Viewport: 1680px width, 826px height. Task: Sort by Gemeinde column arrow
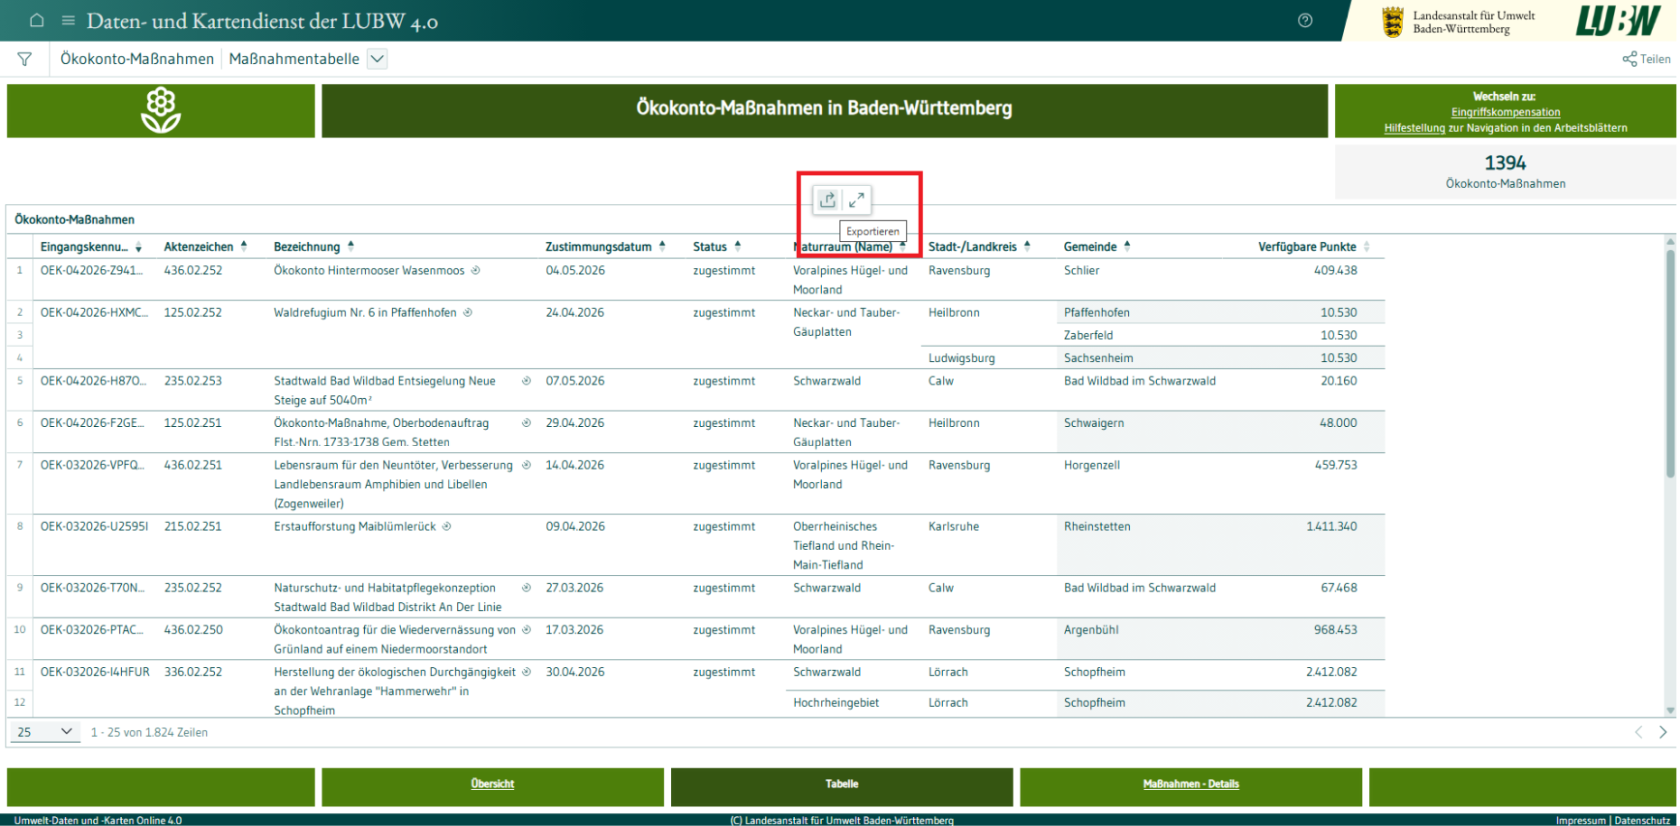pyautogui.click(x=1127, y=246)
